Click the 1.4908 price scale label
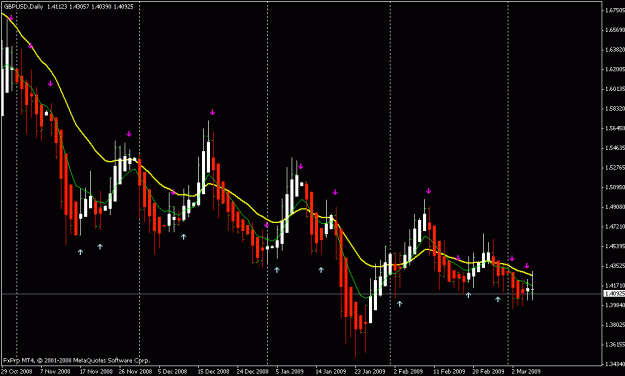 pos(614,207)
